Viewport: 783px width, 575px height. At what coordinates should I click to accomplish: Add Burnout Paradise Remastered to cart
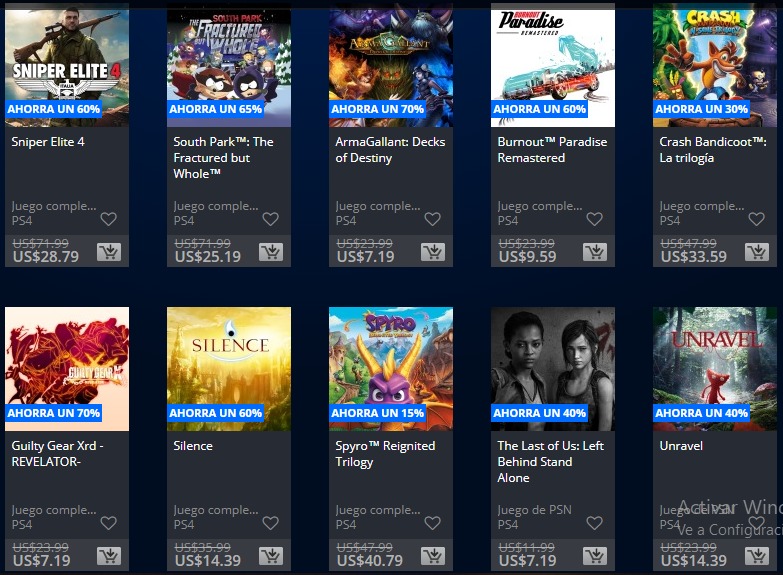click(x=595, y=252)
